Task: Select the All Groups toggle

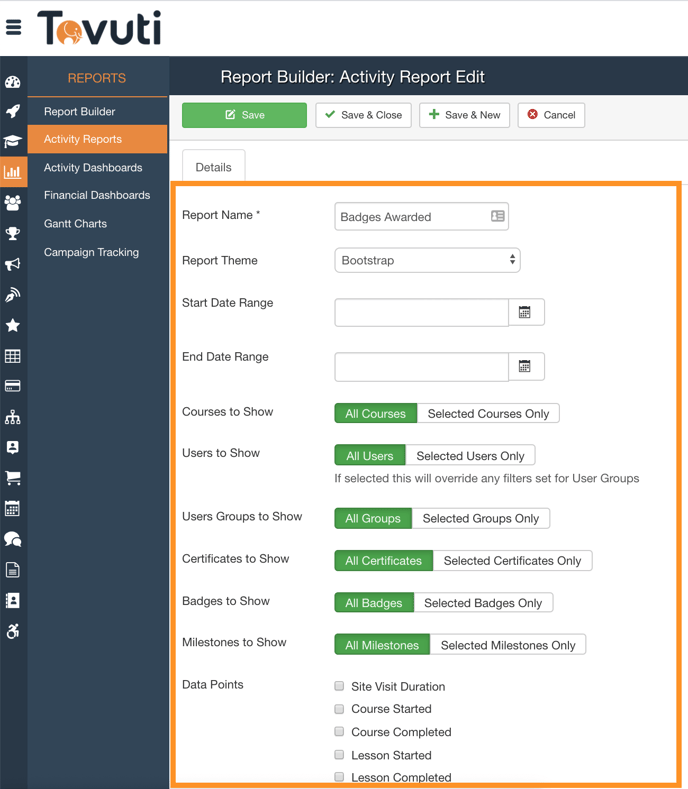Action: click(373, 518)
